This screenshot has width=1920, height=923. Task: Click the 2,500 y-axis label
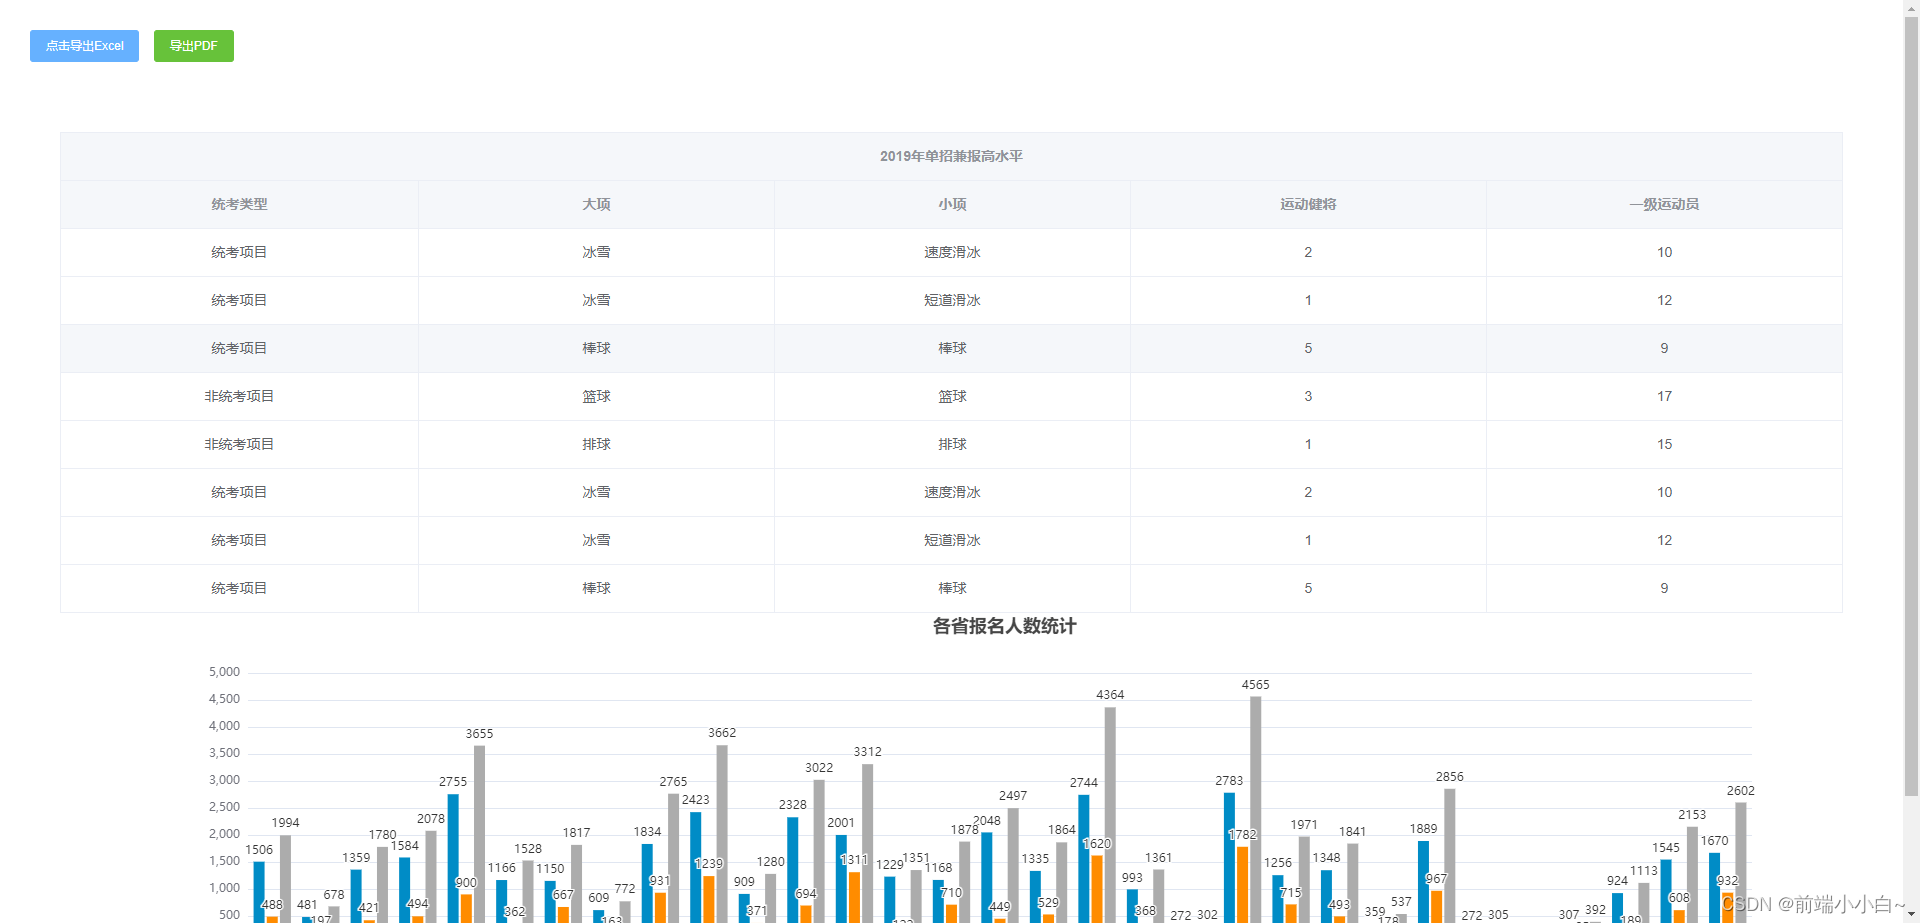pos(224,807)
